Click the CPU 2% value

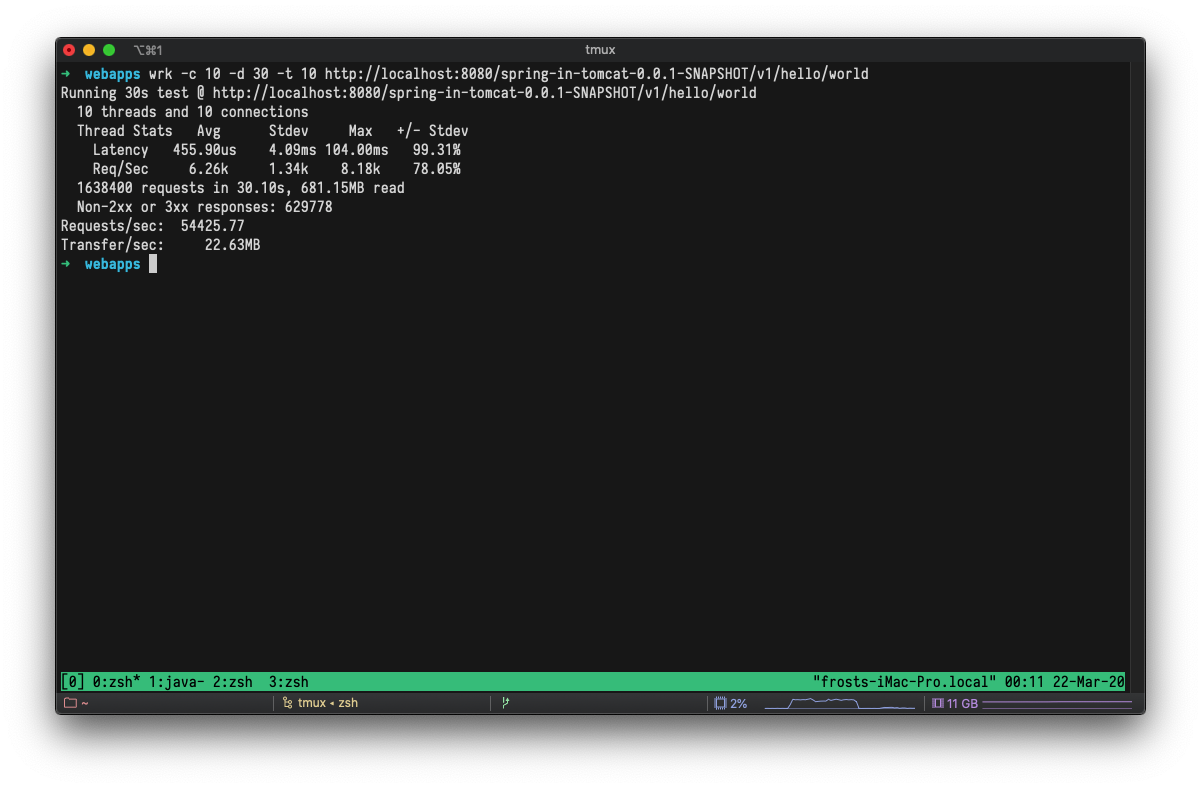pyautogui.click(x=738, y=703)
